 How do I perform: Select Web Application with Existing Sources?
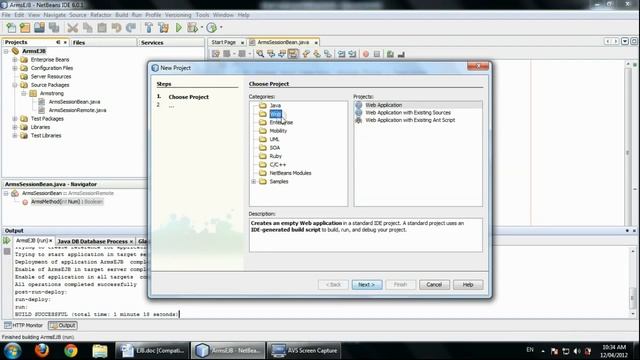(408, 112)
